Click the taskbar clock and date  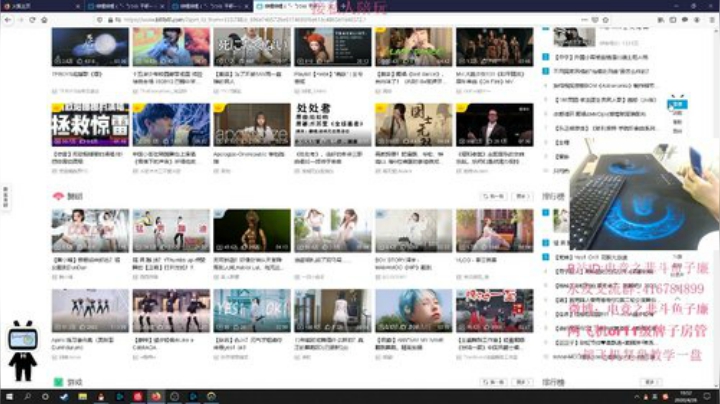686,397
